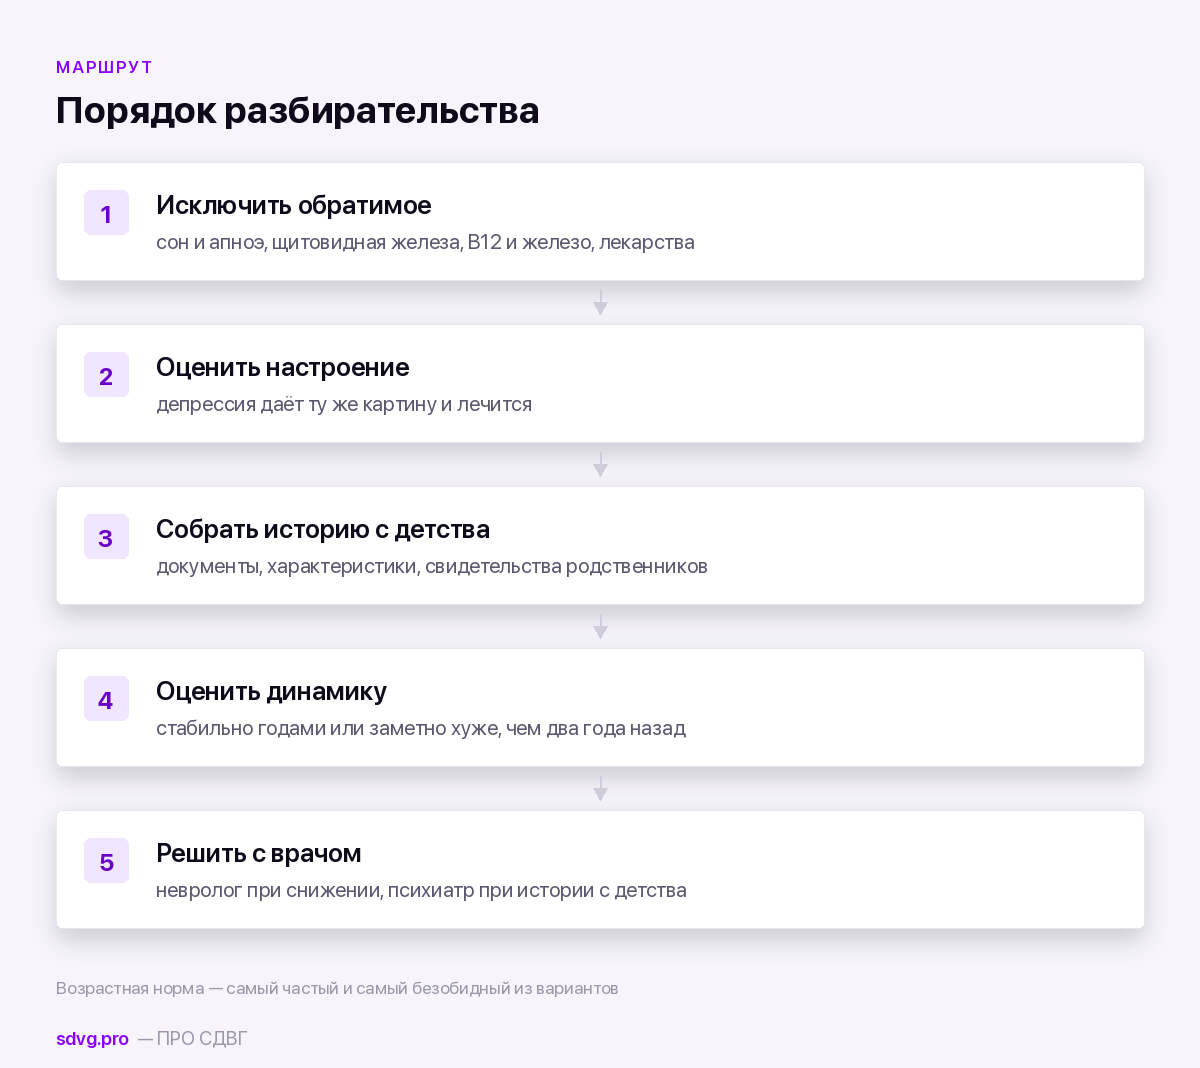
Task: Open the sdvg.pro link
Action: [92, 1039]
